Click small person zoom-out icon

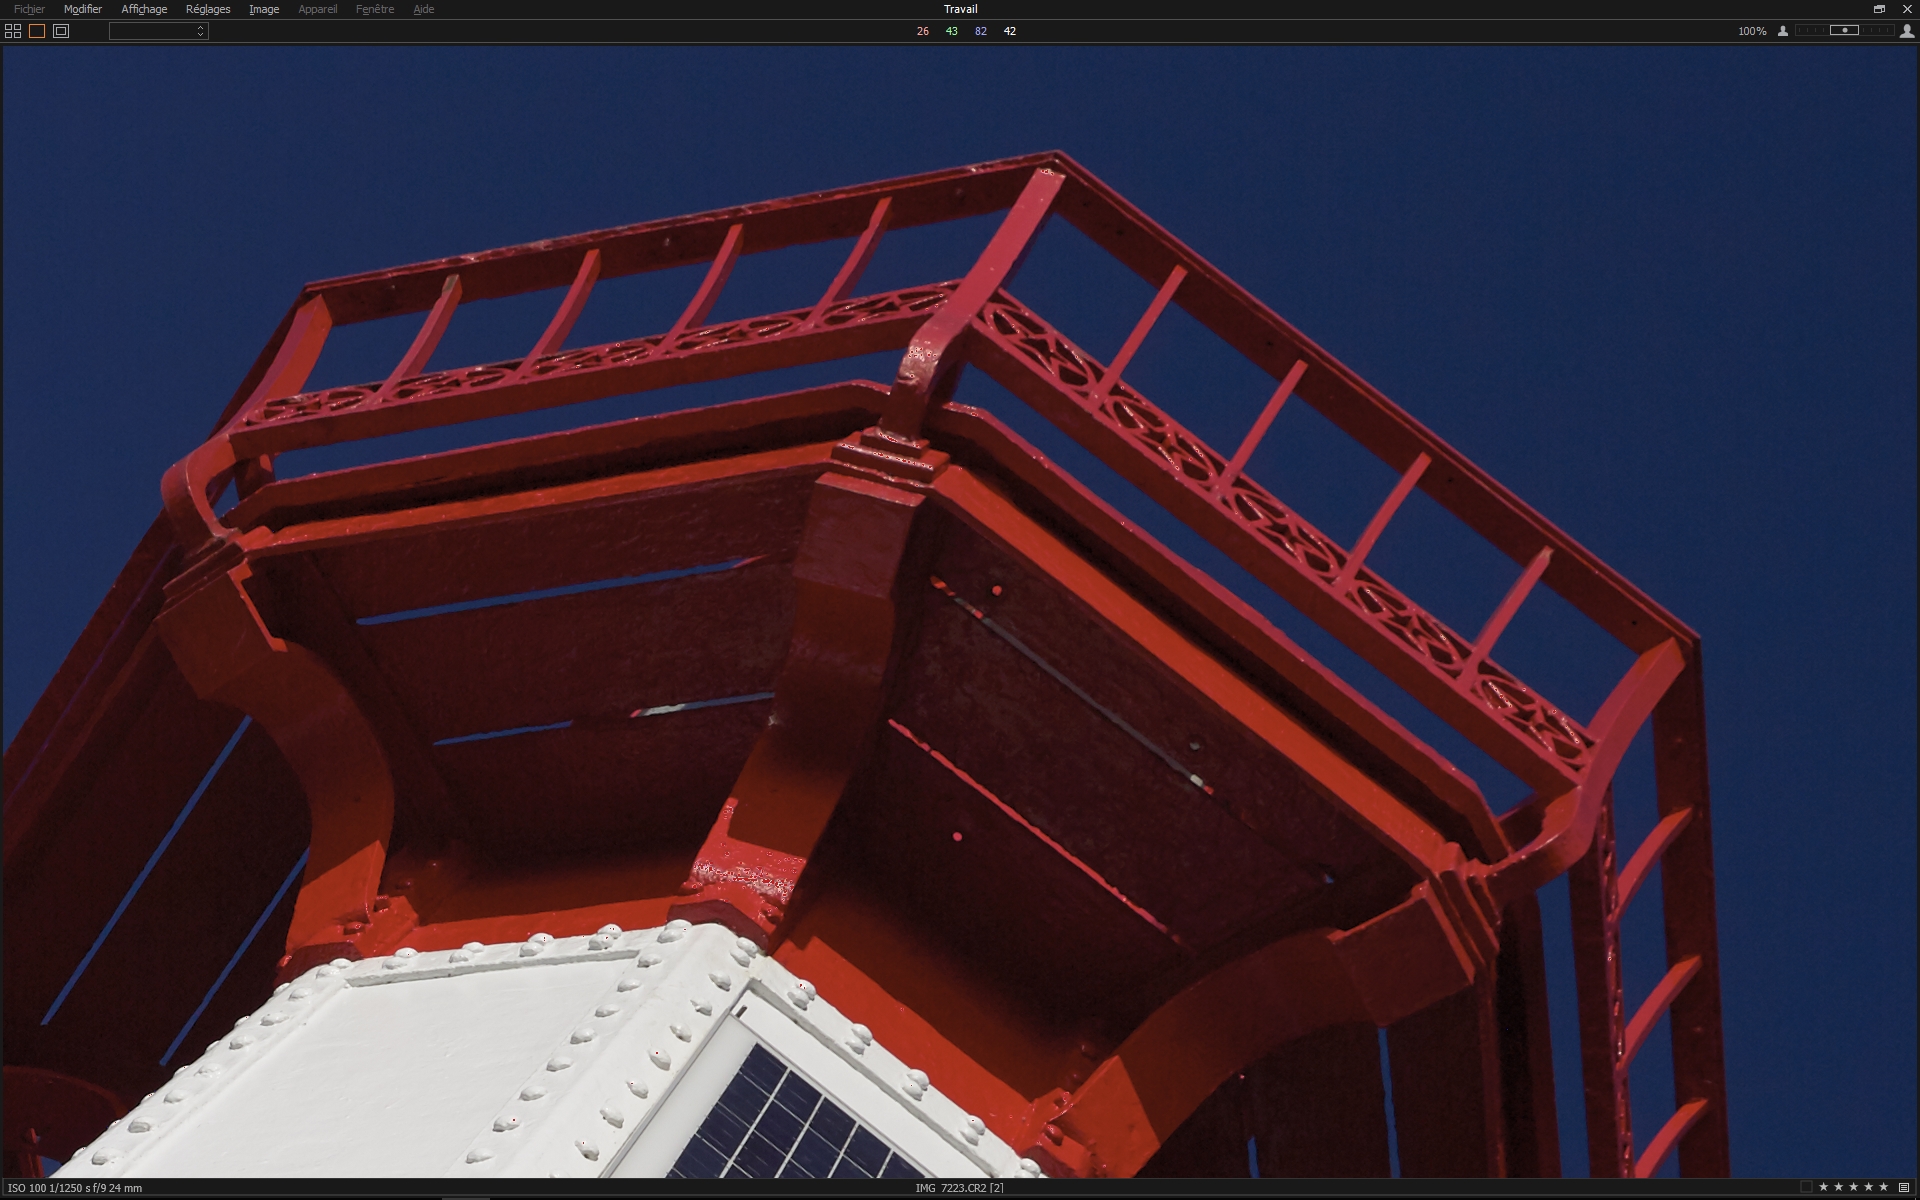coord(1782,31)
